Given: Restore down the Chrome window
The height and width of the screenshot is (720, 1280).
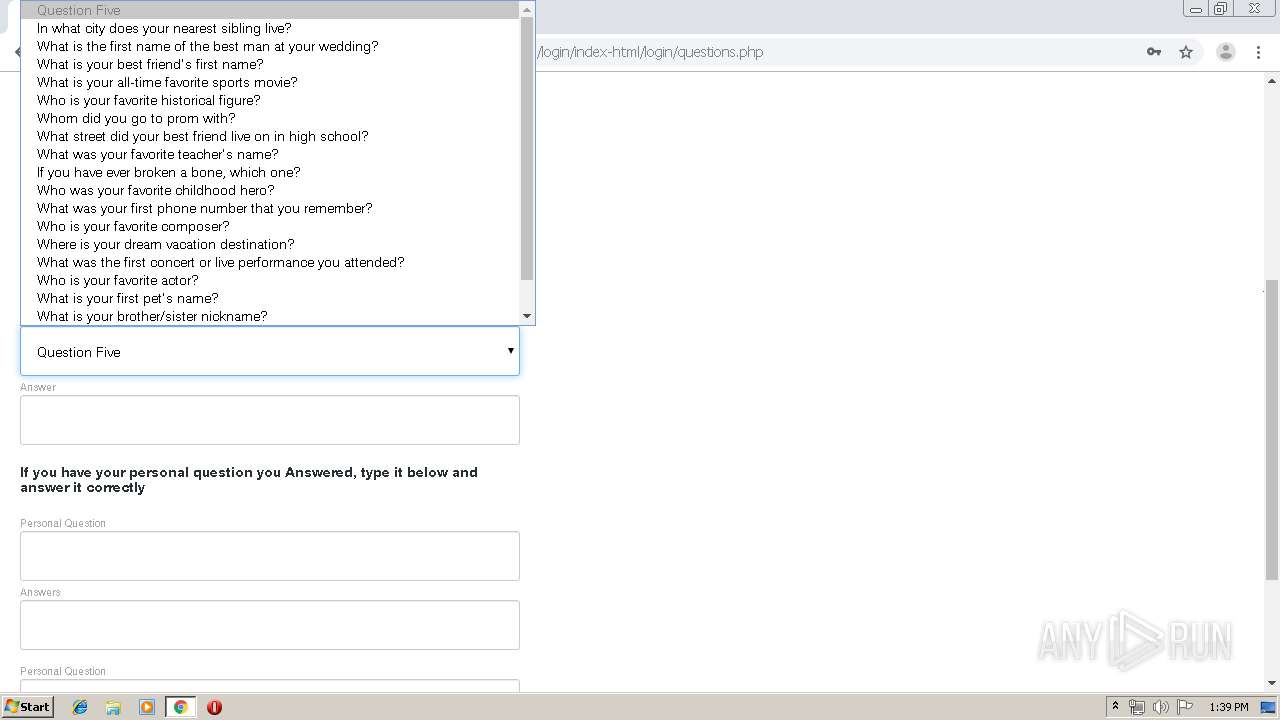Looking at the screenshot, I should pos(1221,9).
